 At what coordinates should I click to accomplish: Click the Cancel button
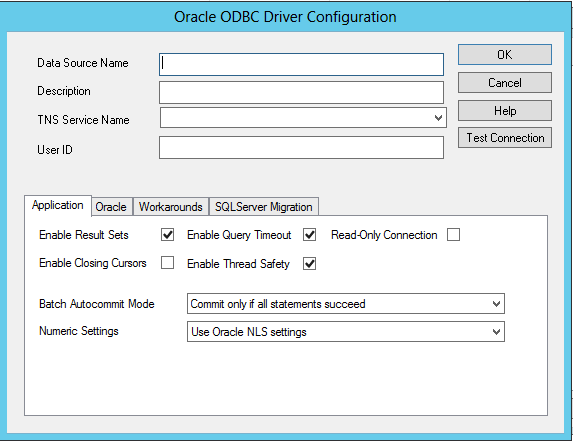505,83
